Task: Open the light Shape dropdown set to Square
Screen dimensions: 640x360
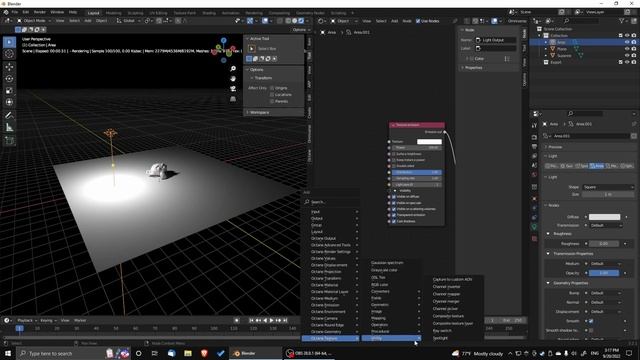Action: click(608, 187)
